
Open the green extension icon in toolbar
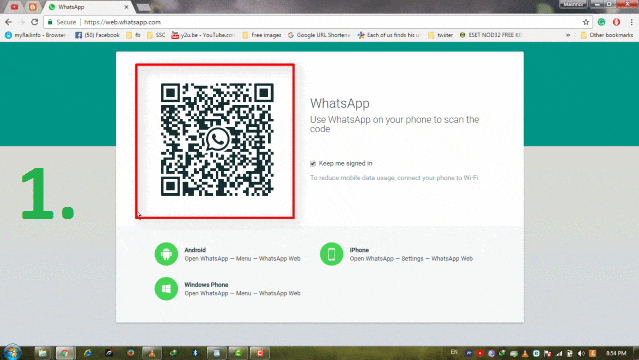pos(602,22)
